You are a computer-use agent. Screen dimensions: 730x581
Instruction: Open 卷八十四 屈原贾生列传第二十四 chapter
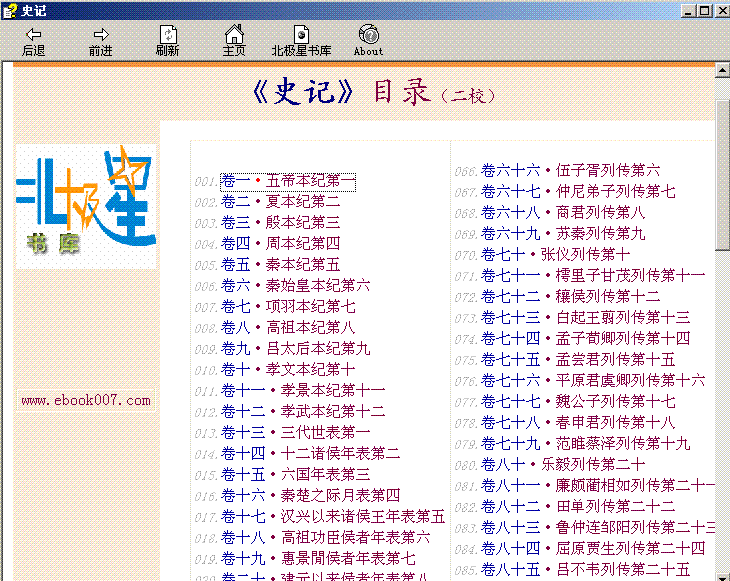point(593,548)
